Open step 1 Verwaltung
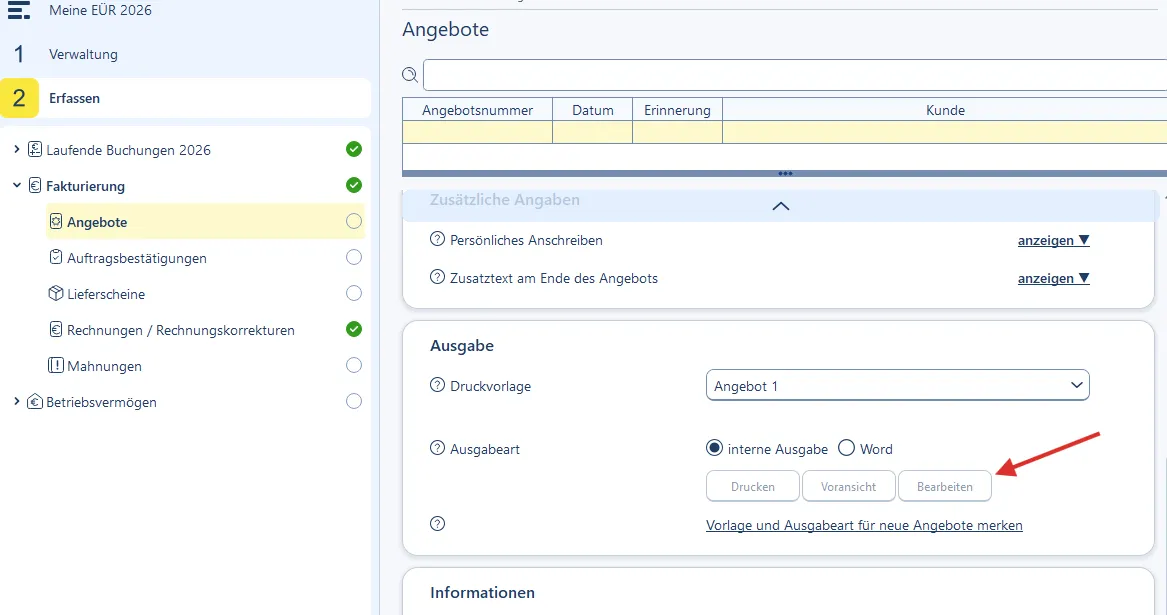 click(x=83, y=54)
